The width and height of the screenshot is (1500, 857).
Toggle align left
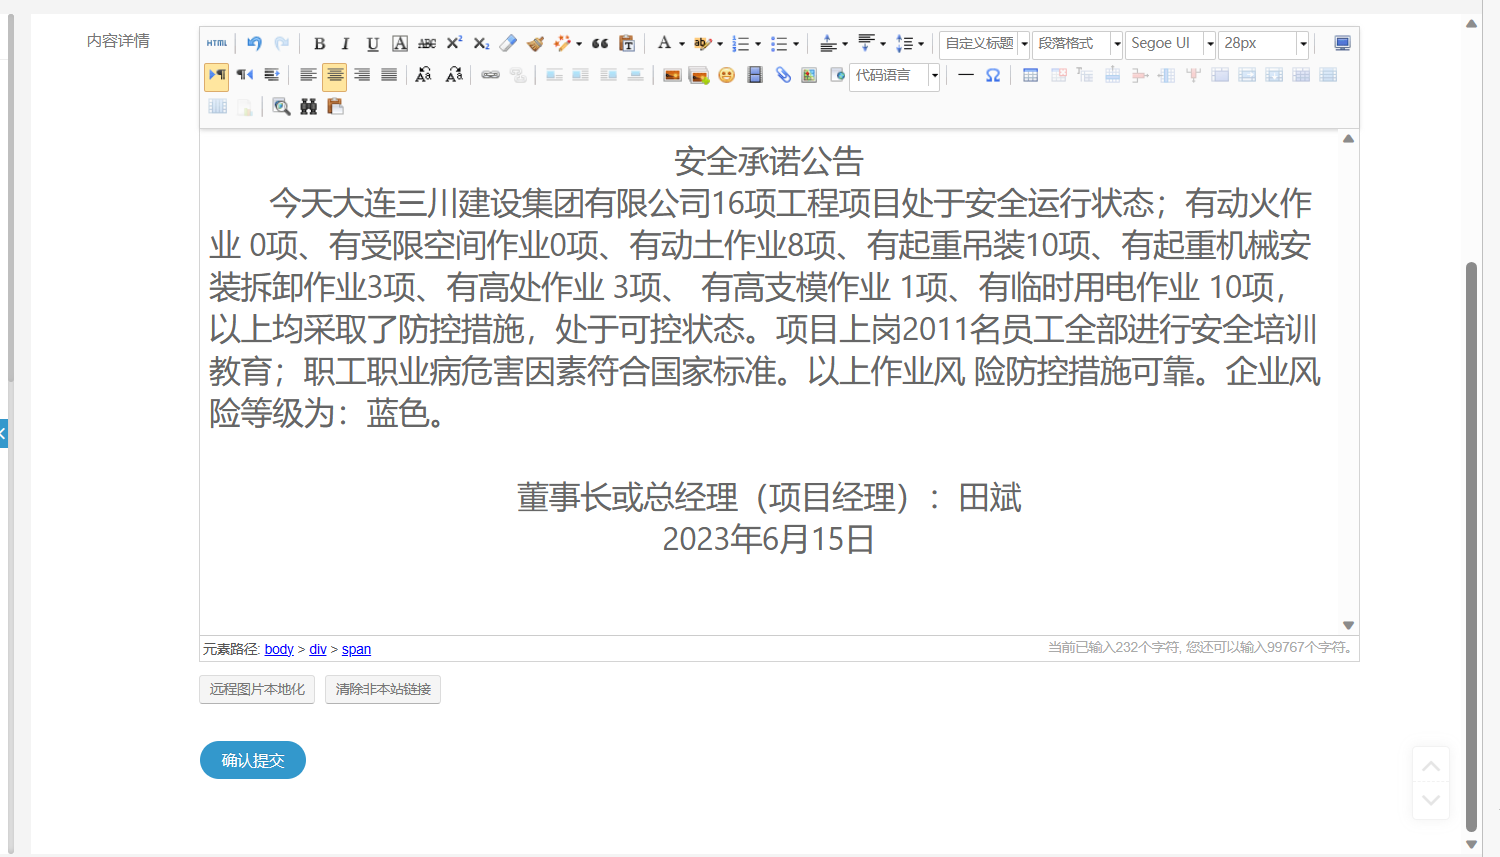click(308, 75)
